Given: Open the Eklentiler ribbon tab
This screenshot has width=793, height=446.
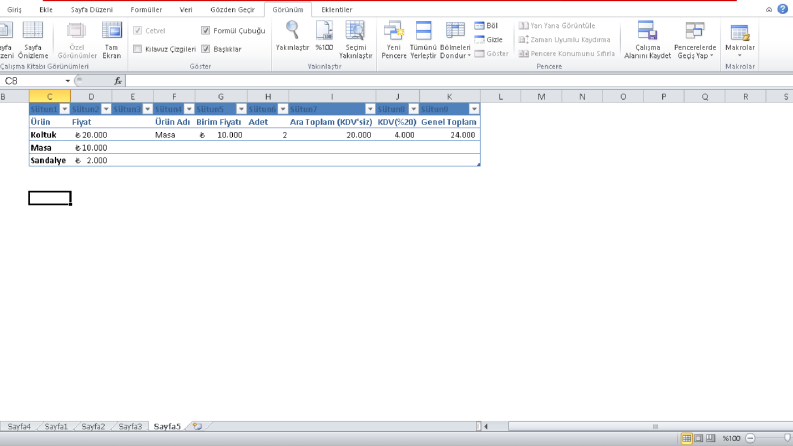Looking at the screenshot, I should tap(337, 10).
